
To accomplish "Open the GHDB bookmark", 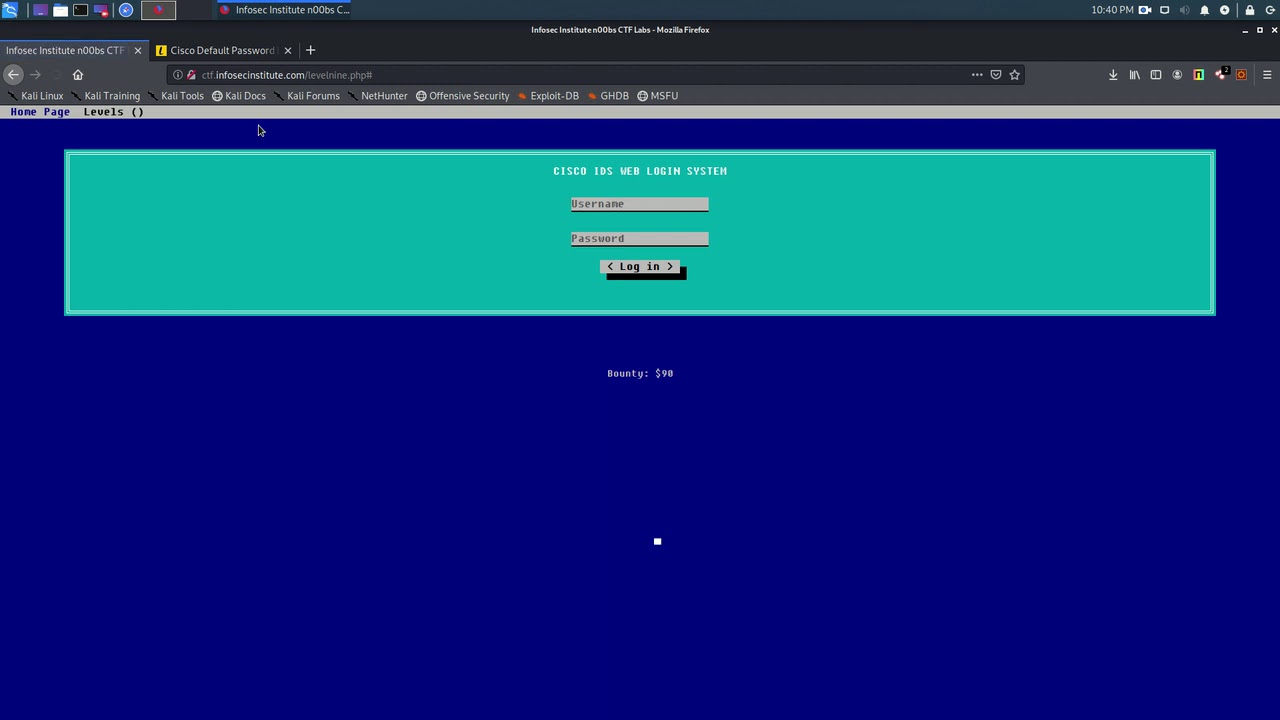I will pos(608,96).
